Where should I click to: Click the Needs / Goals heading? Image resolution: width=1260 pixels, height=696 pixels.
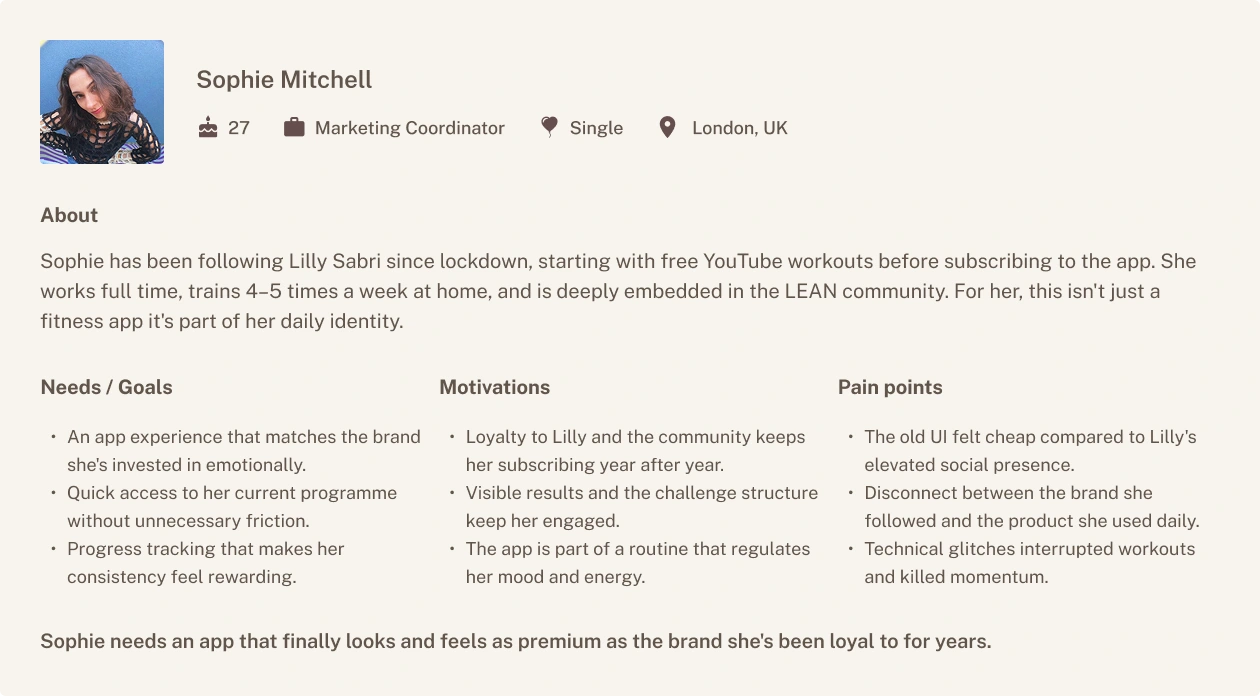pyautogui.click(x=106, y=387)
